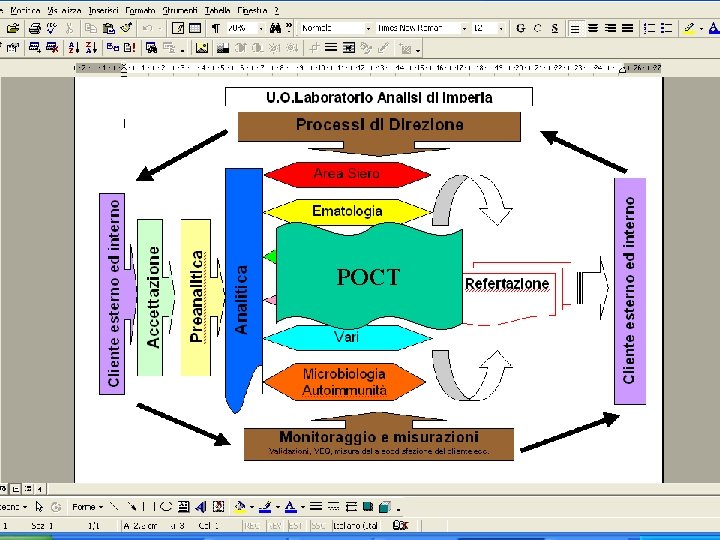Open the arrow style menu
720x540 pixels.
pos(351,507)
